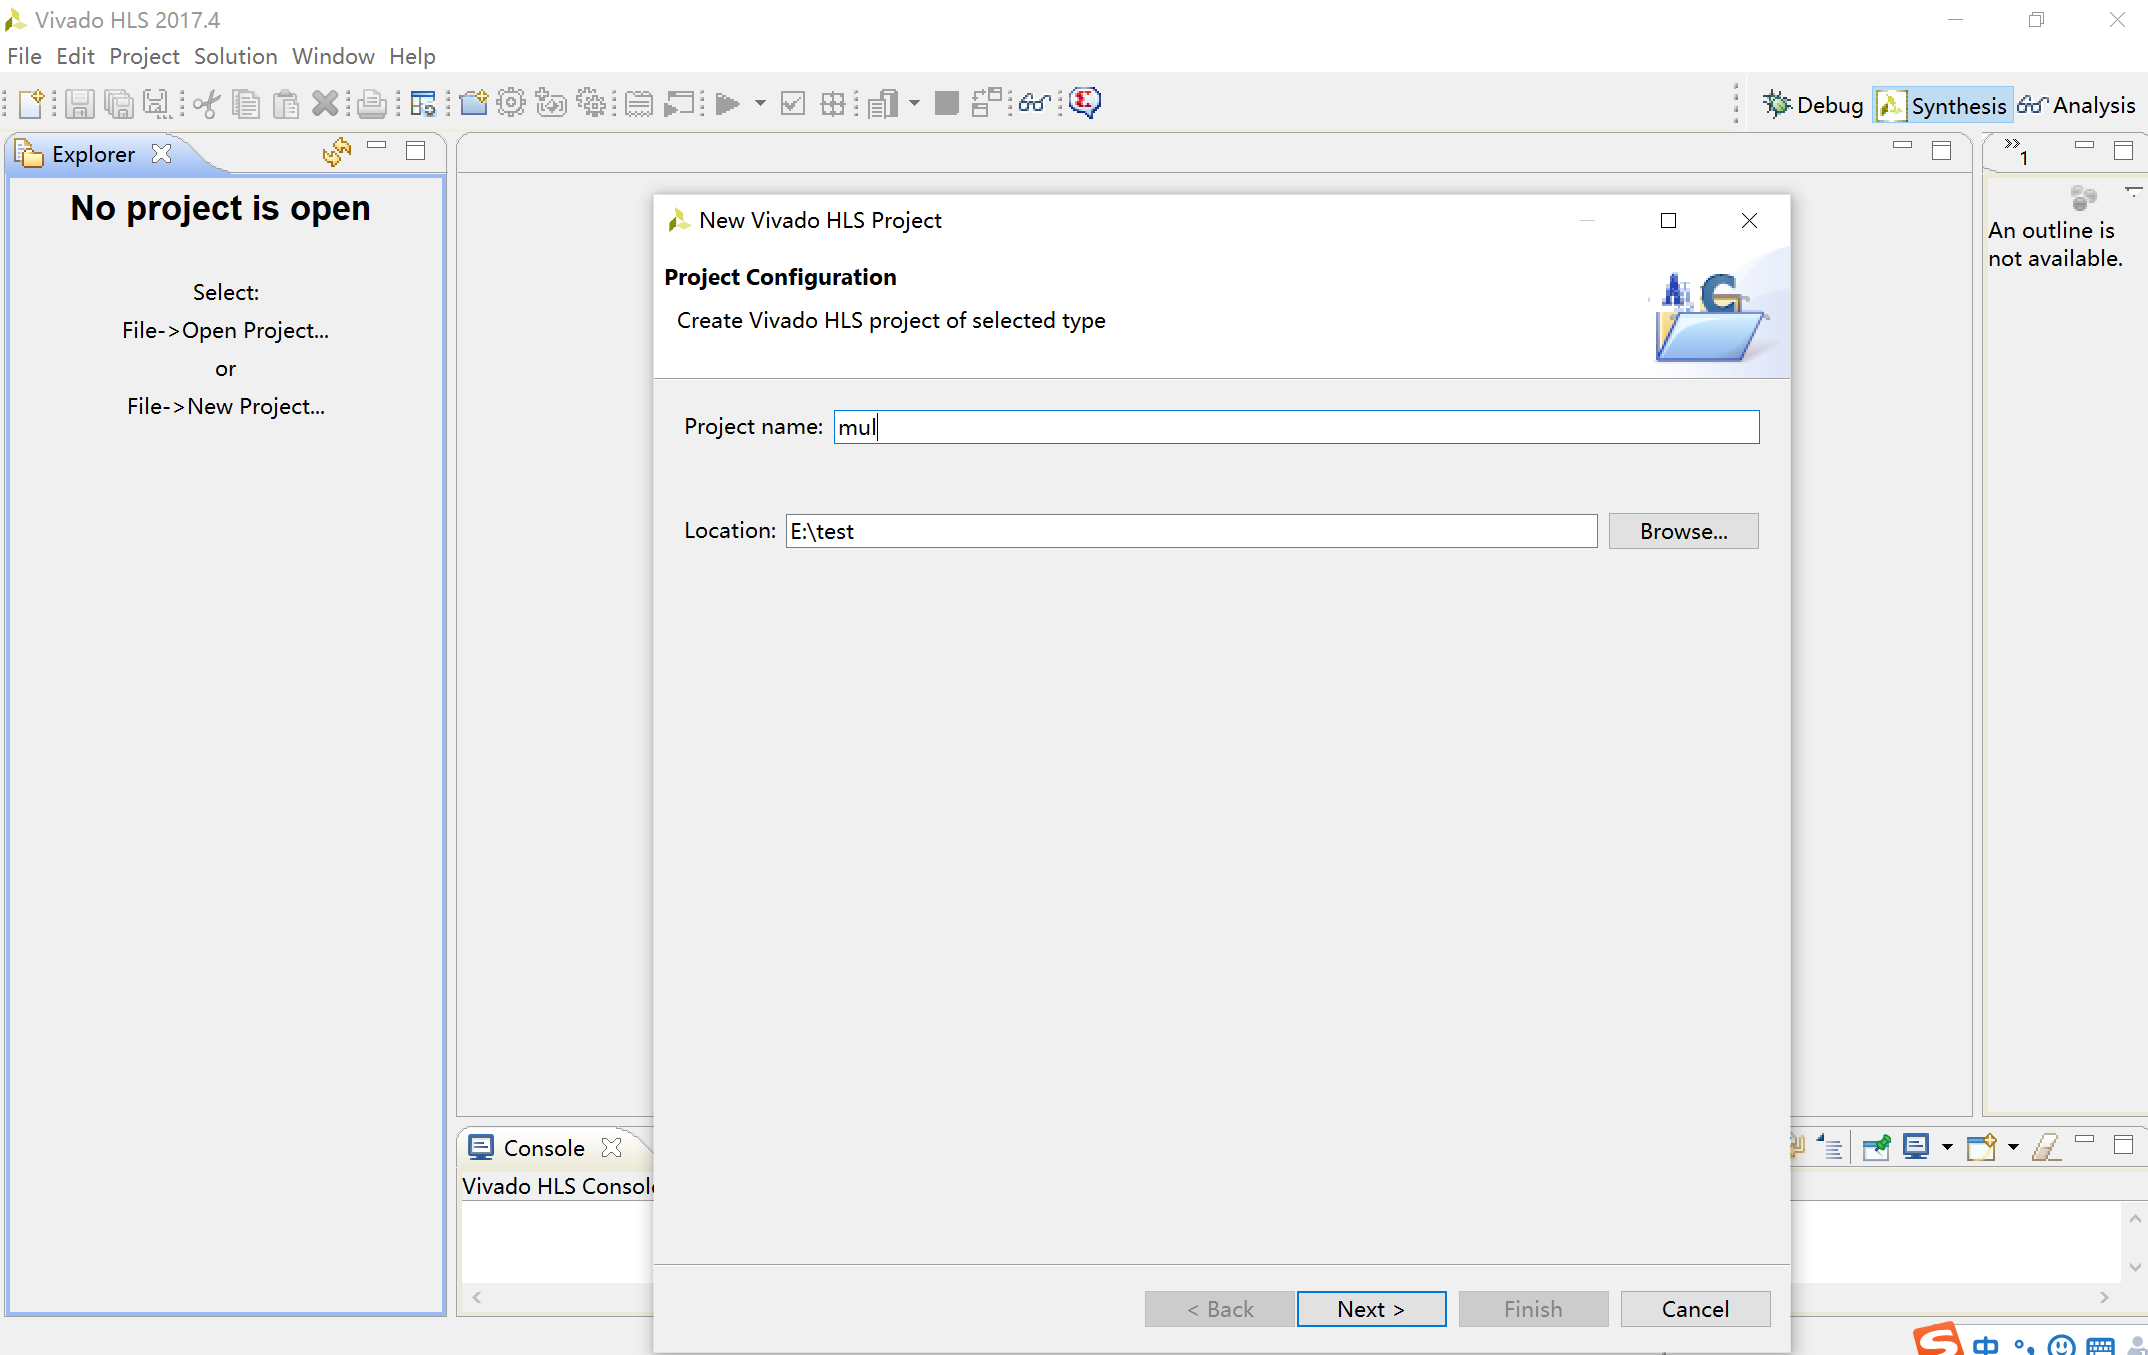Close the Console tab
This screenshot has height=1355, width=2148.
click(x=611, y=1148)
